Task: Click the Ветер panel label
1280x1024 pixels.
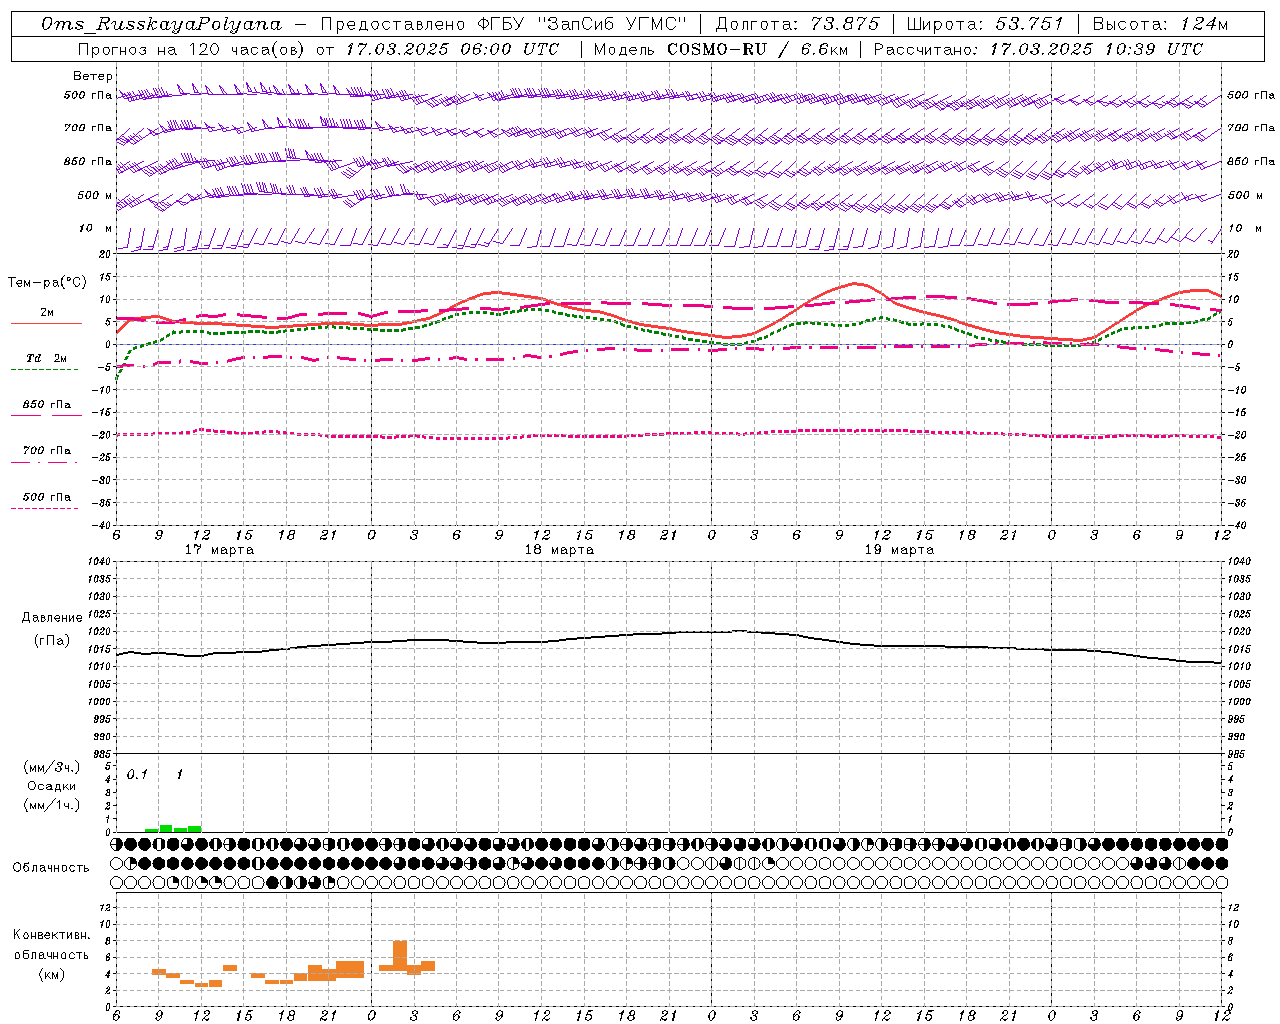Action: [93, 76]
